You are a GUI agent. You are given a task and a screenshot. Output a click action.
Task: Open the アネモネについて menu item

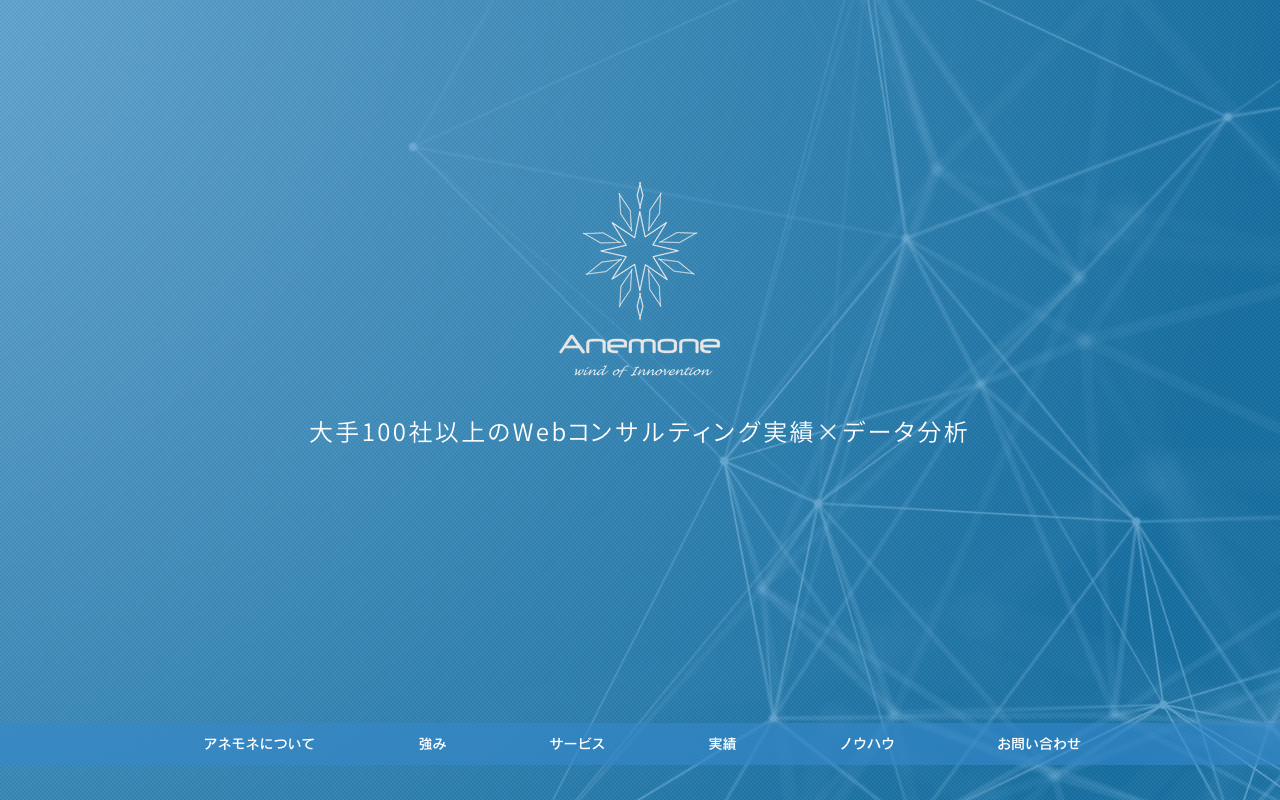(259, 744)
